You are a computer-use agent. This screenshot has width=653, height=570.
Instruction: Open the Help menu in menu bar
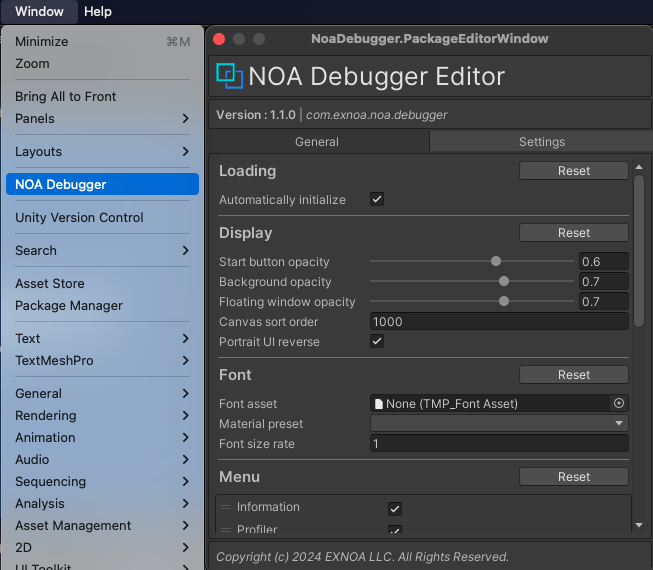98,11
